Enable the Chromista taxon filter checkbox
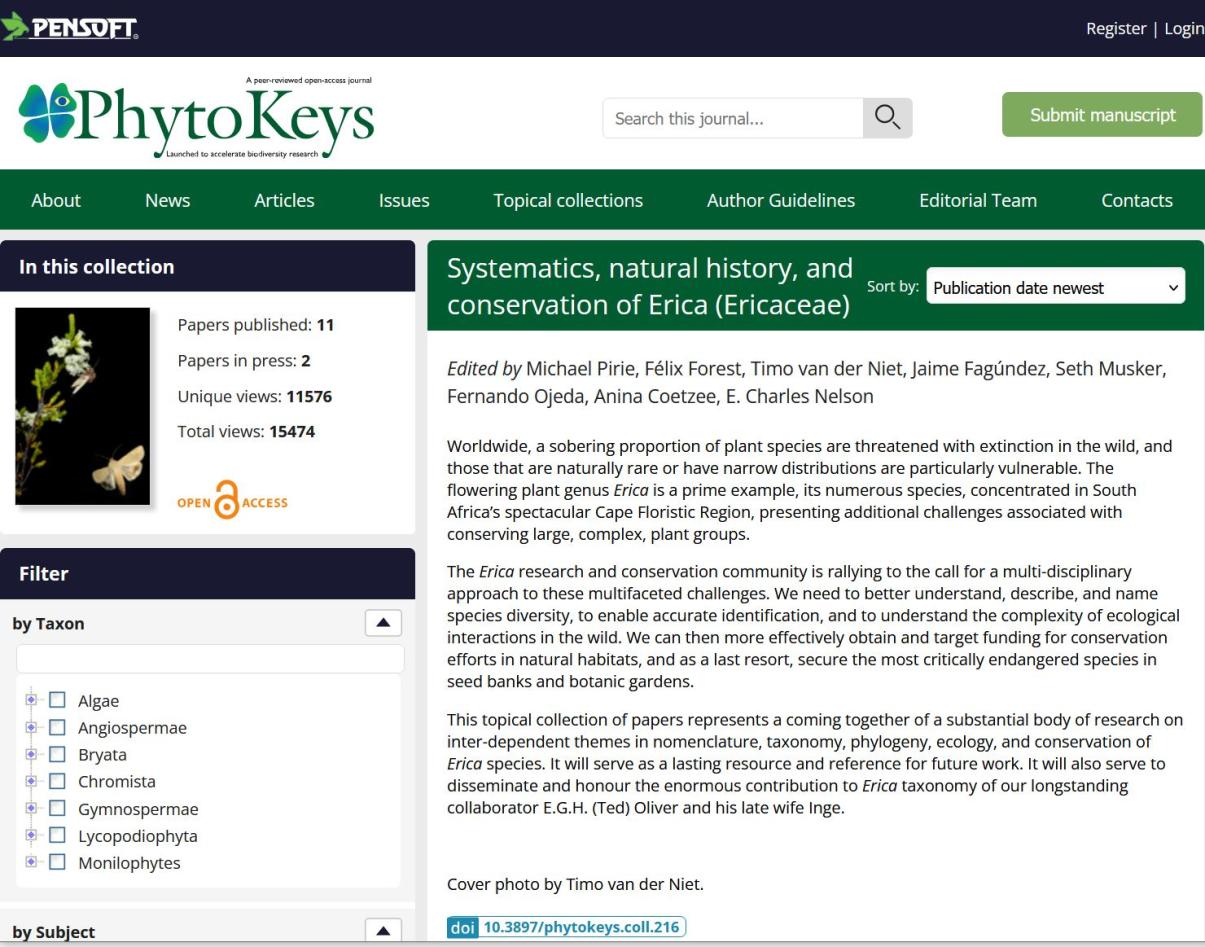The image size is (1205, 947). (x=58, y=782)
